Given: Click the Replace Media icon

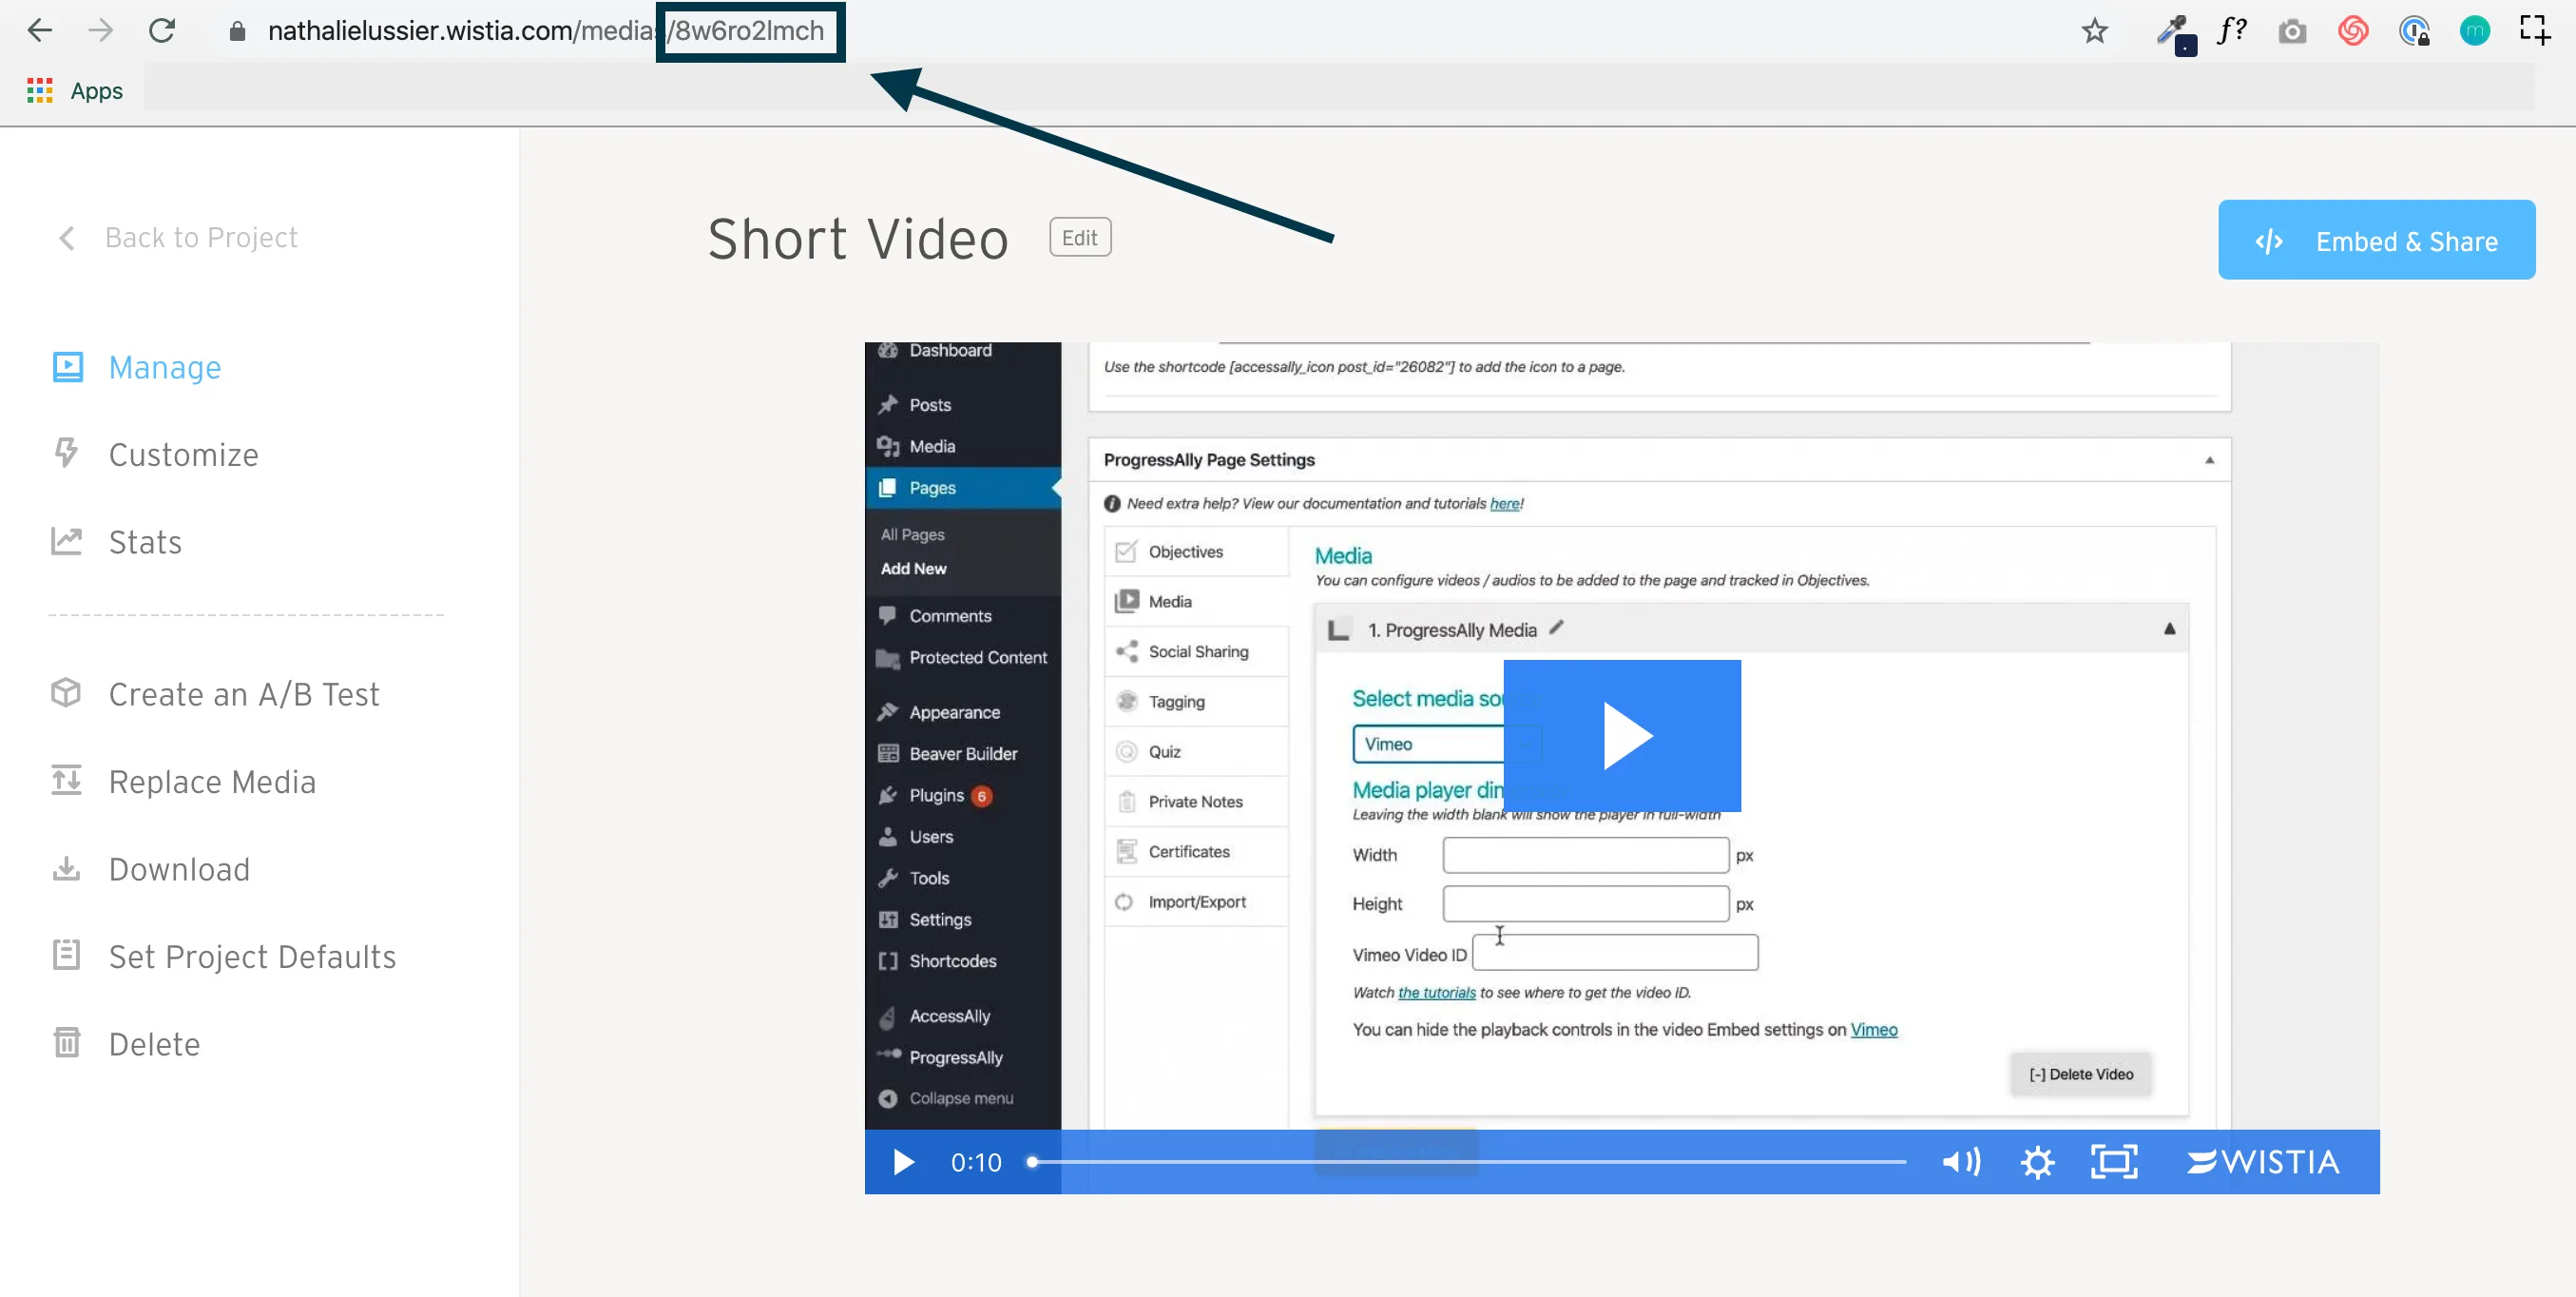Looking at the screenshot, I should (x=66, y=781).
